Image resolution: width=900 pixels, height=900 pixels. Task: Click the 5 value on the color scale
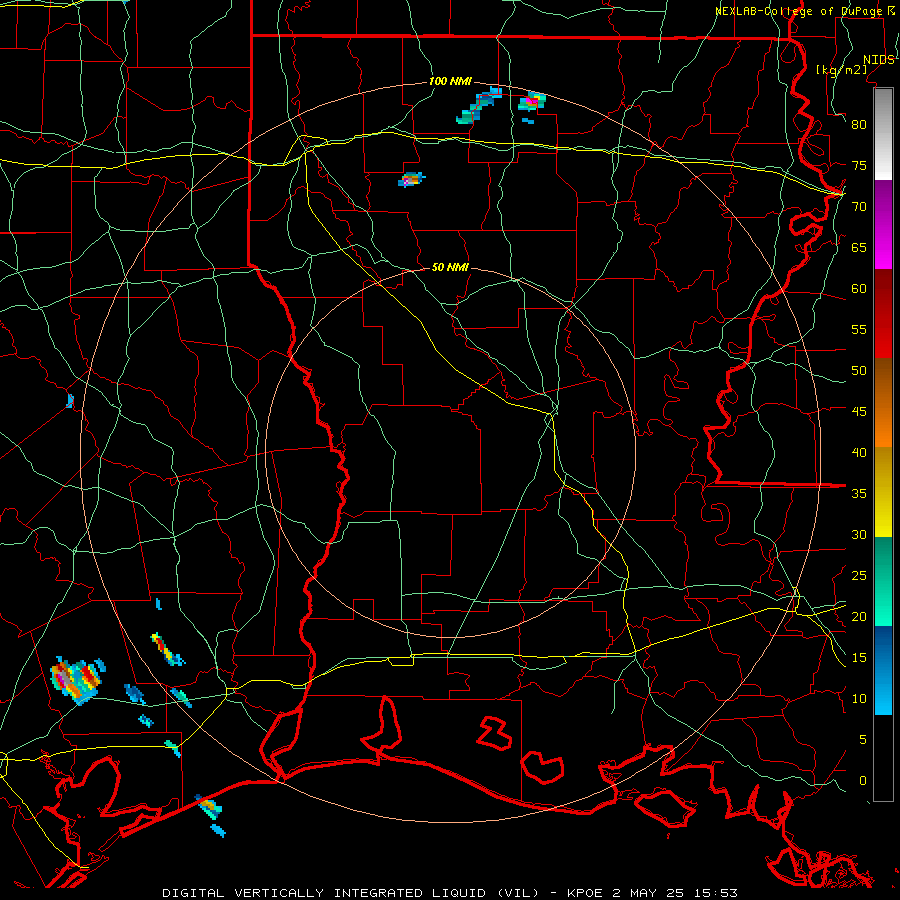863,740
